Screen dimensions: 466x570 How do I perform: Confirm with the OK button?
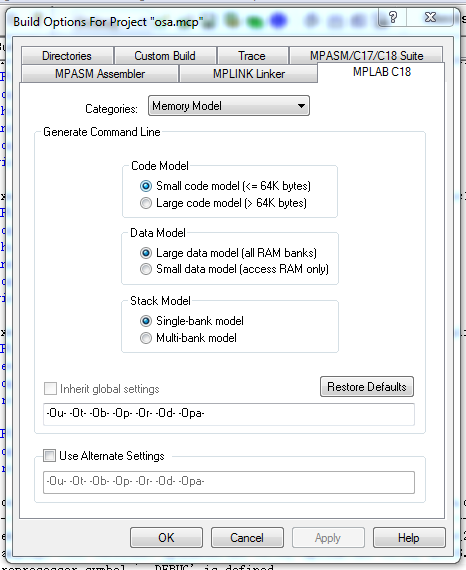point(166,538)
